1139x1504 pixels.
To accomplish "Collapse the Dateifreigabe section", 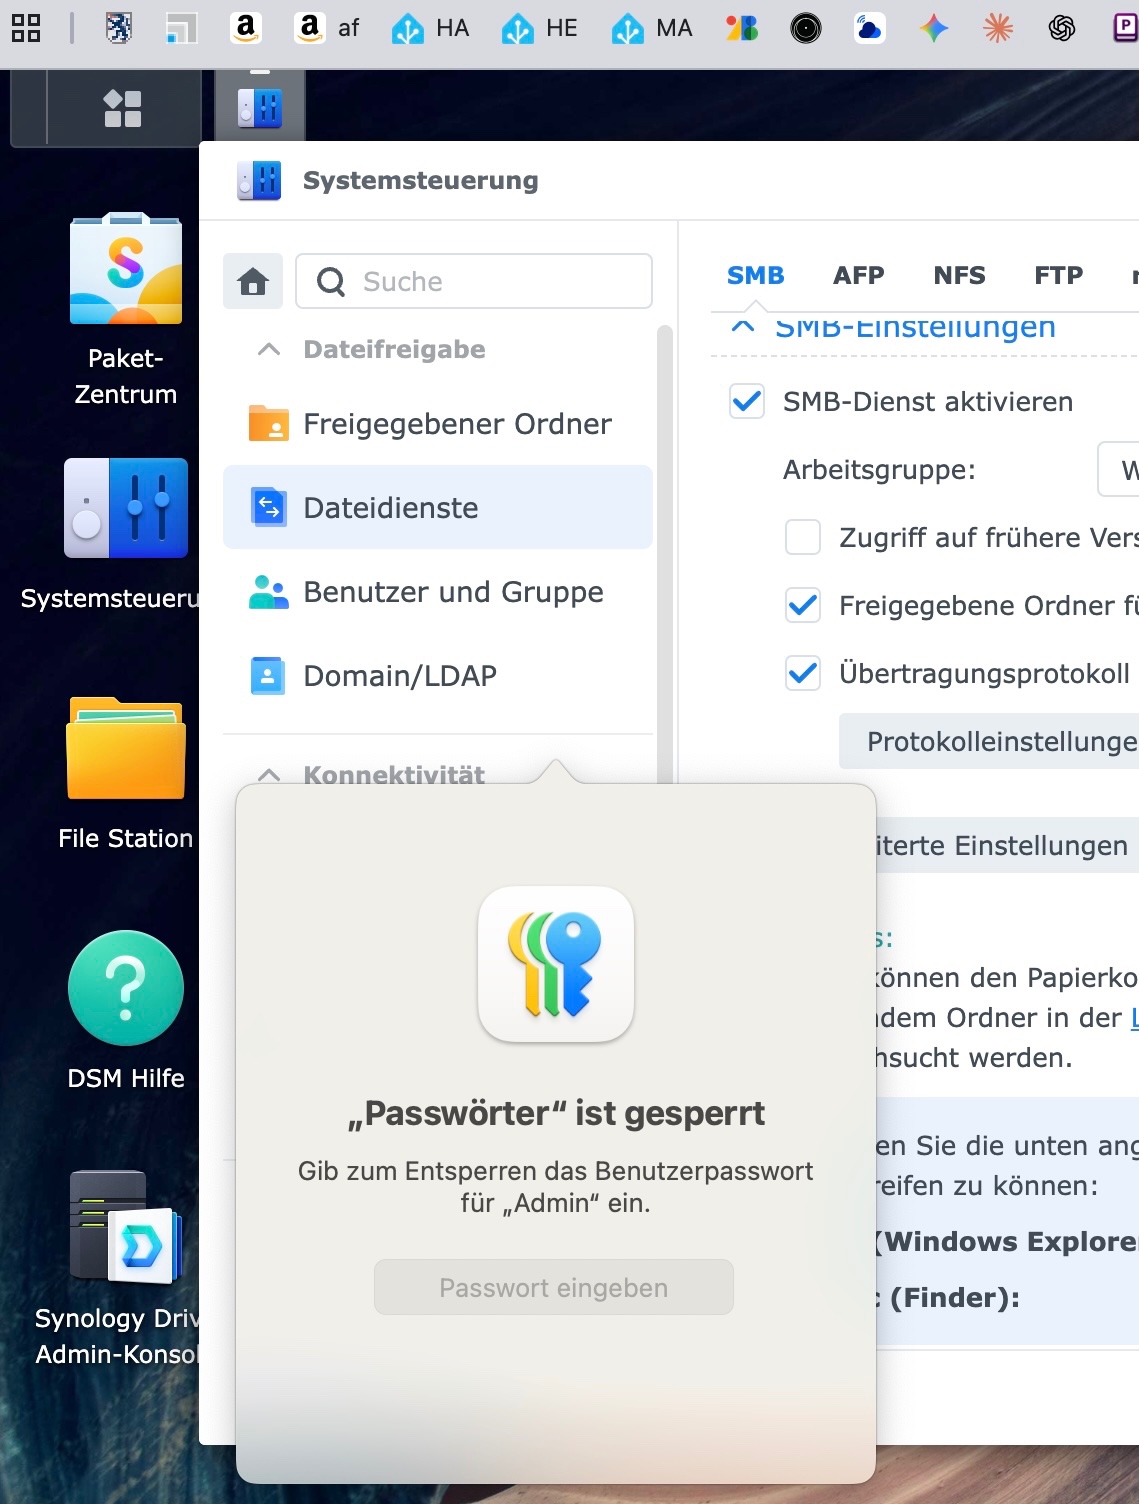I will tap(269, 349).
